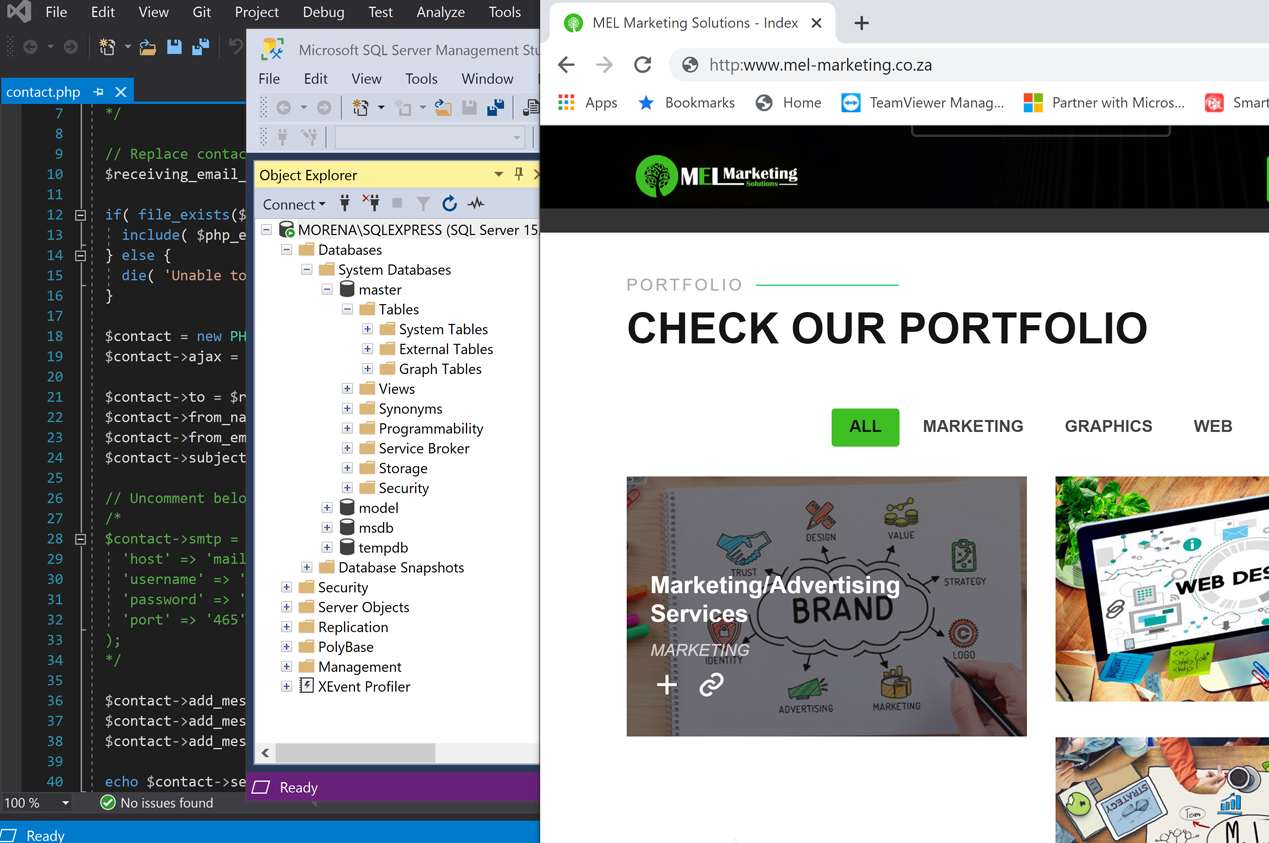Expand the msdb database node

[327, 528]
